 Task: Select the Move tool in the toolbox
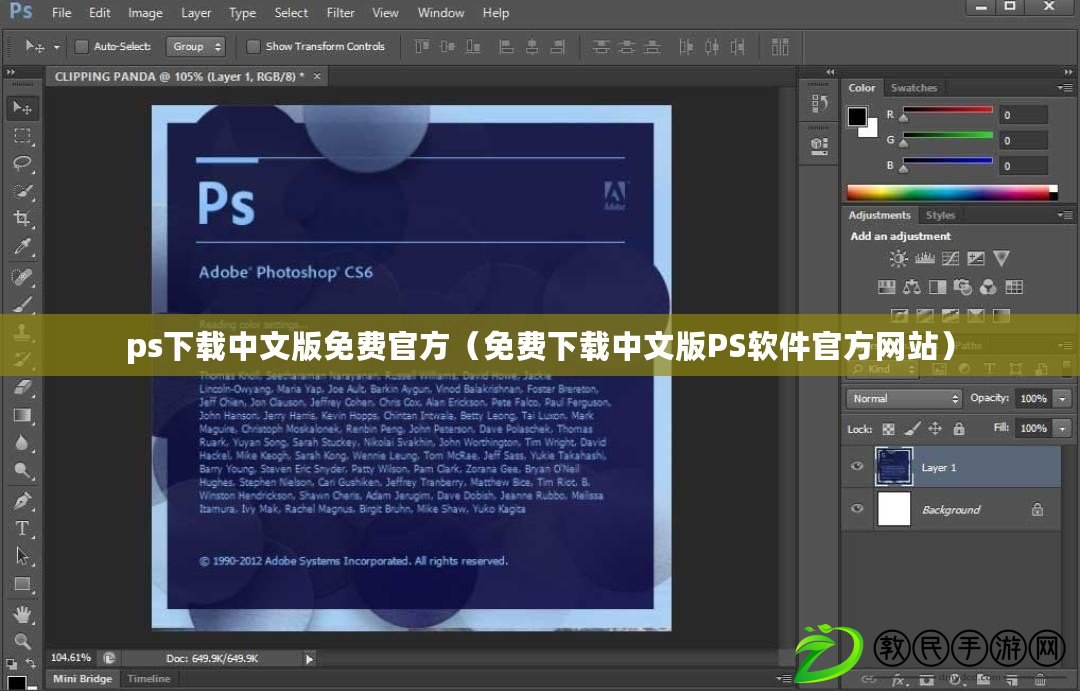22,108
